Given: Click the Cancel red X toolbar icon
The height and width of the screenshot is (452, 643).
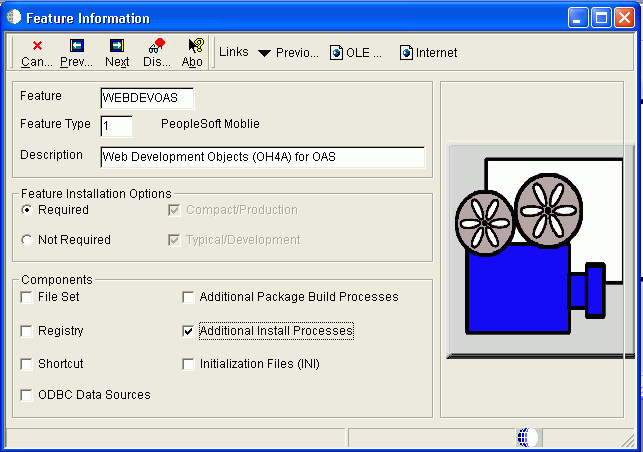Looking at the screenshot, I should (37, 46).
